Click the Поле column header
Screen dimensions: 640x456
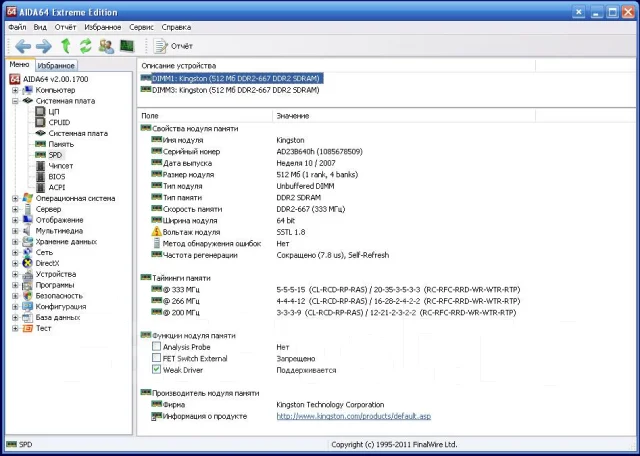pyautogui.click(x=205, y=116)
